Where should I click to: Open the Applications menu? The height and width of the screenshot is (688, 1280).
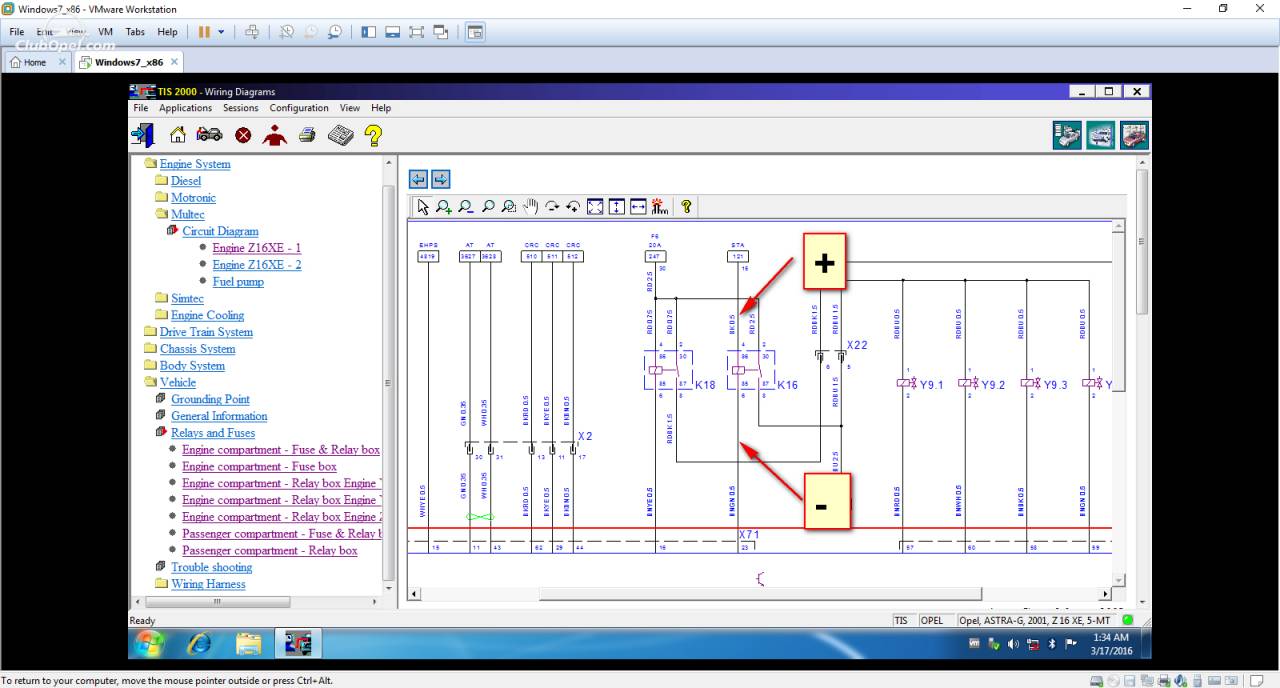[186, 108]
